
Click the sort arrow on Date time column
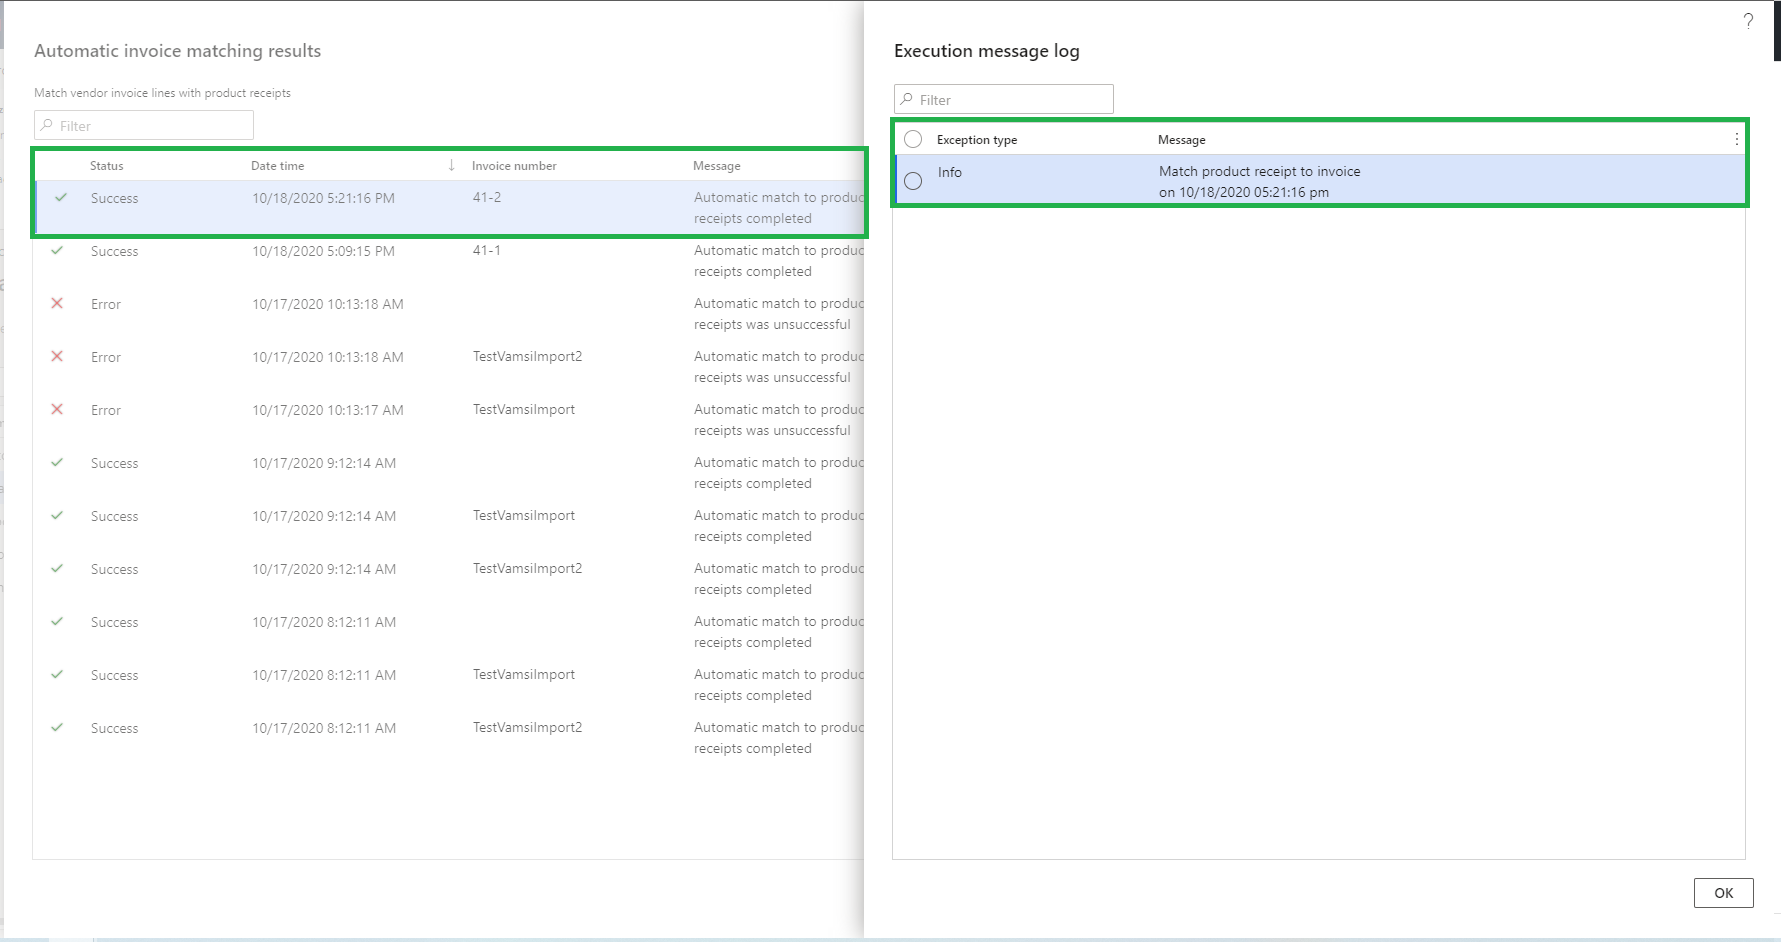click(x=451, y=165)
